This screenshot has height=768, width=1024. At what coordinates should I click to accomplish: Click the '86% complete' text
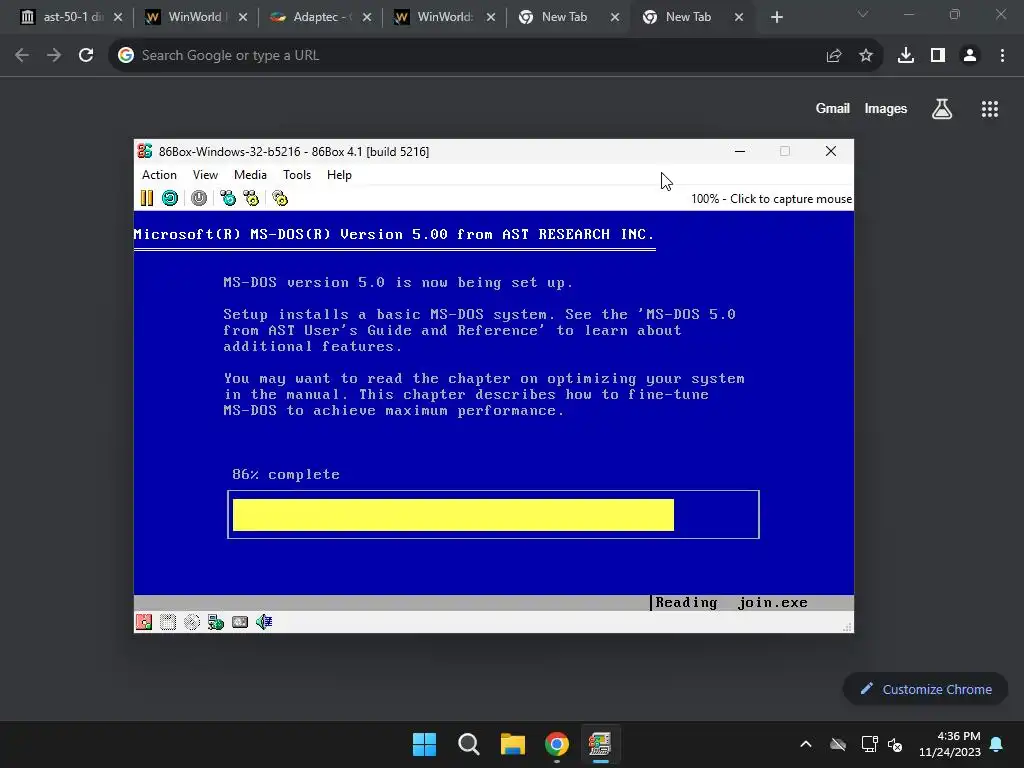coord(286,474)
